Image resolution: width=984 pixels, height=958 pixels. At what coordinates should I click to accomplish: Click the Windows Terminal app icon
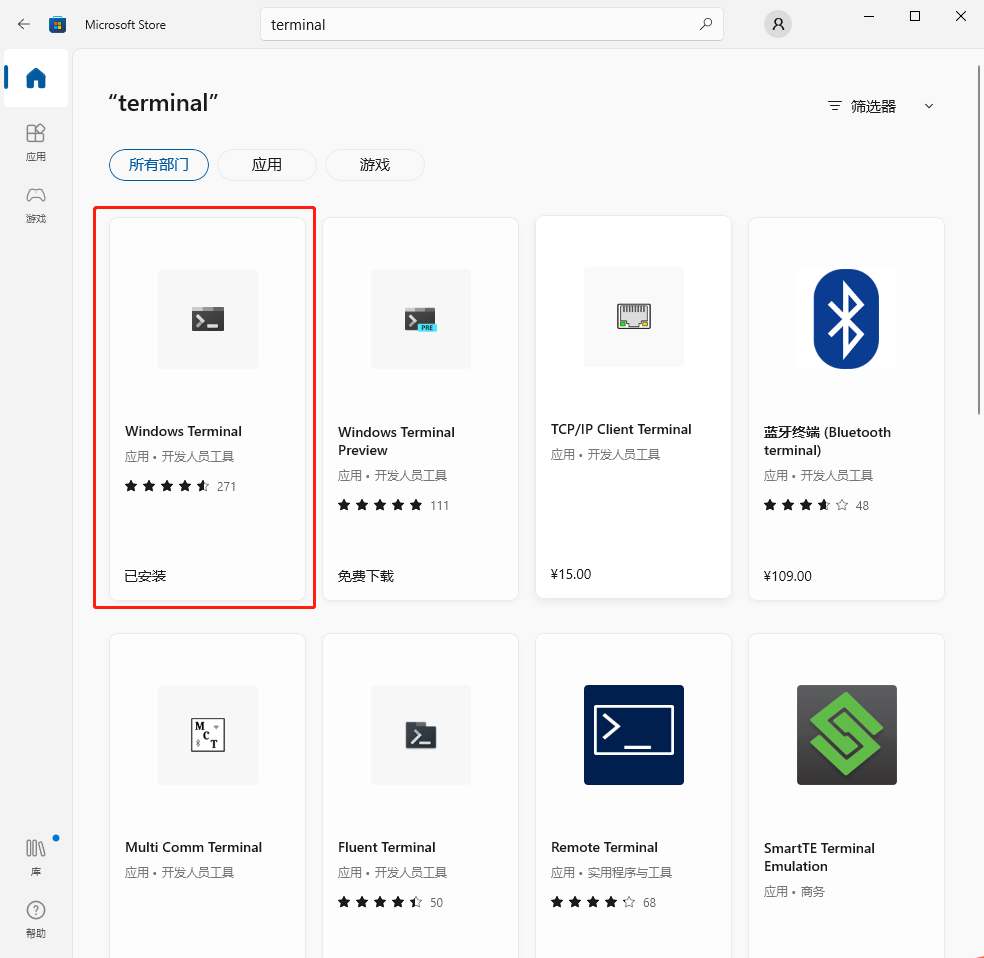208,319
